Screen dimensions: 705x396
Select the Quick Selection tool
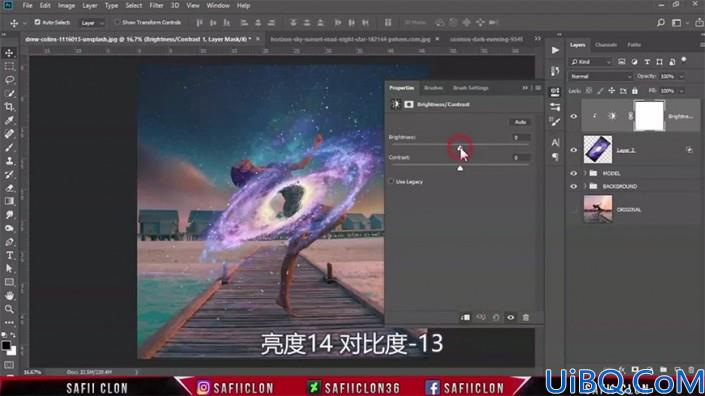pyautogui.click(x=9, y=93)
